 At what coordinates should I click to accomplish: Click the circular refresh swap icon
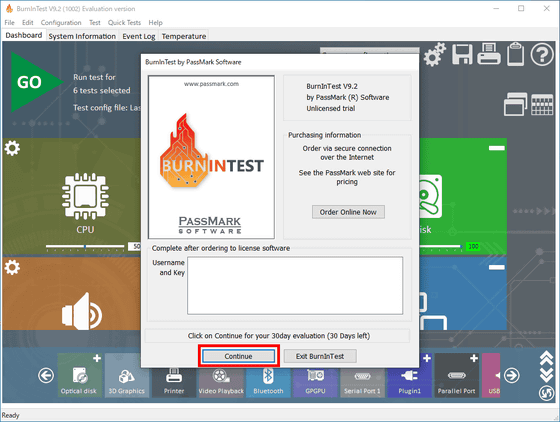pyautogui.click(x=546, y=393)
